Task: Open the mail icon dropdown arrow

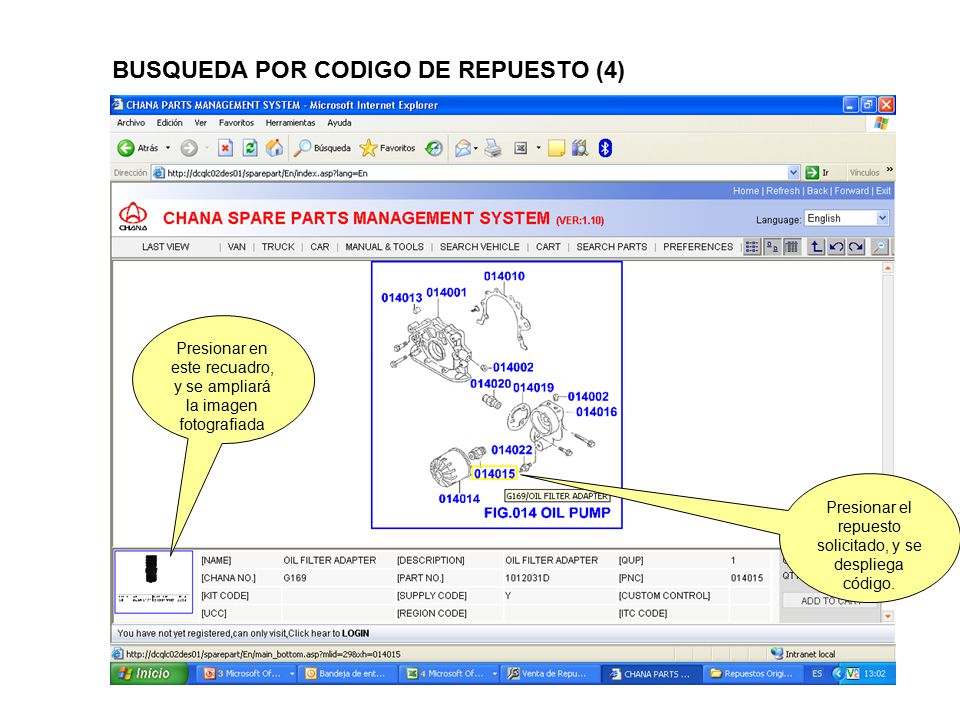Action: point(476,148)
